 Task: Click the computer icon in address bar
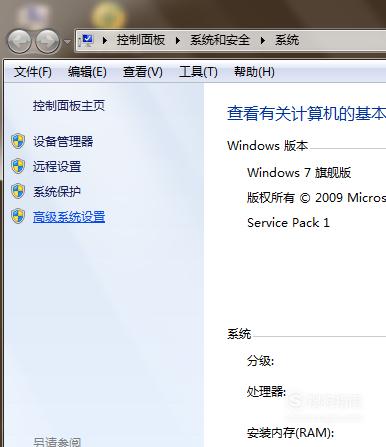(x=87, y=40)
